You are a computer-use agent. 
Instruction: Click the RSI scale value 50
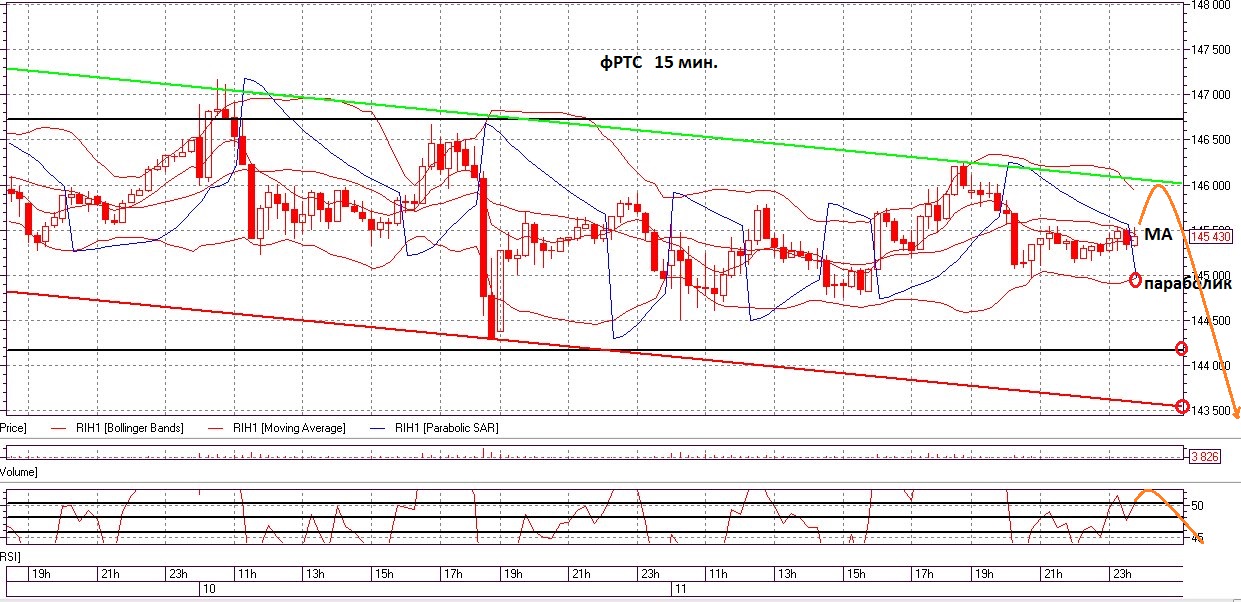1197,507
